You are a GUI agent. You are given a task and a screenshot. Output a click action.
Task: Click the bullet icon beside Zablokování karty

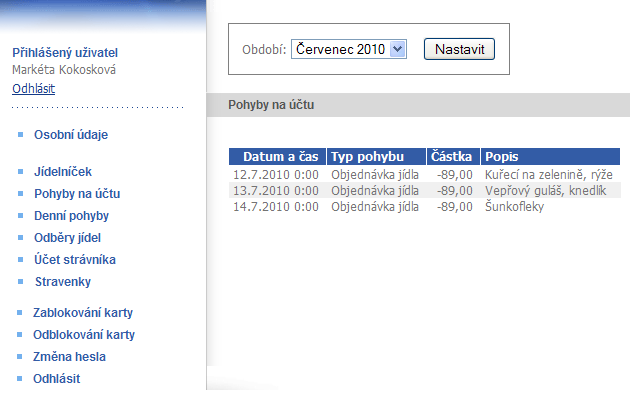[19, 313]
